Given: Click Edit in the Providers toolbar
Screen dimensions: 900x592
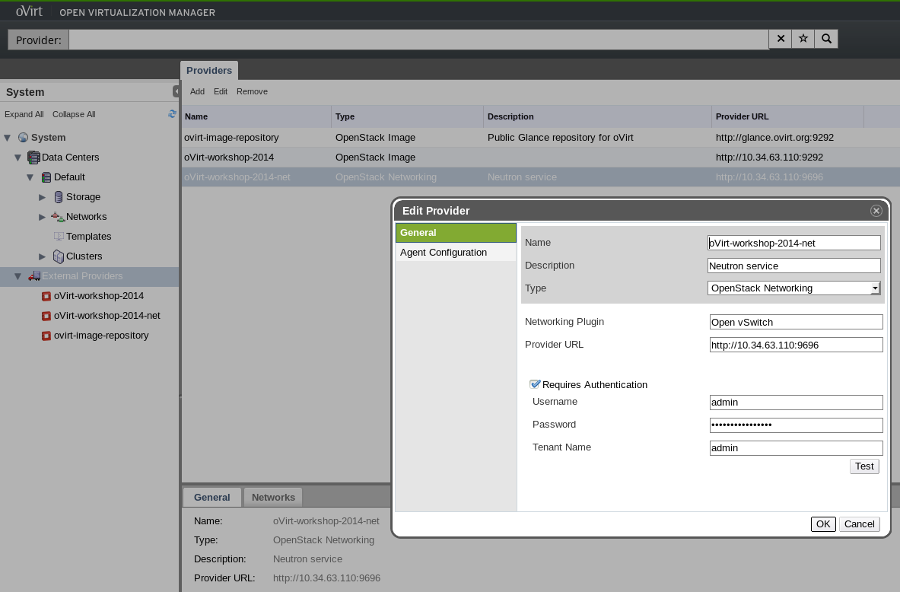Looking at the screenshot, I should click(x=220, y=91).
